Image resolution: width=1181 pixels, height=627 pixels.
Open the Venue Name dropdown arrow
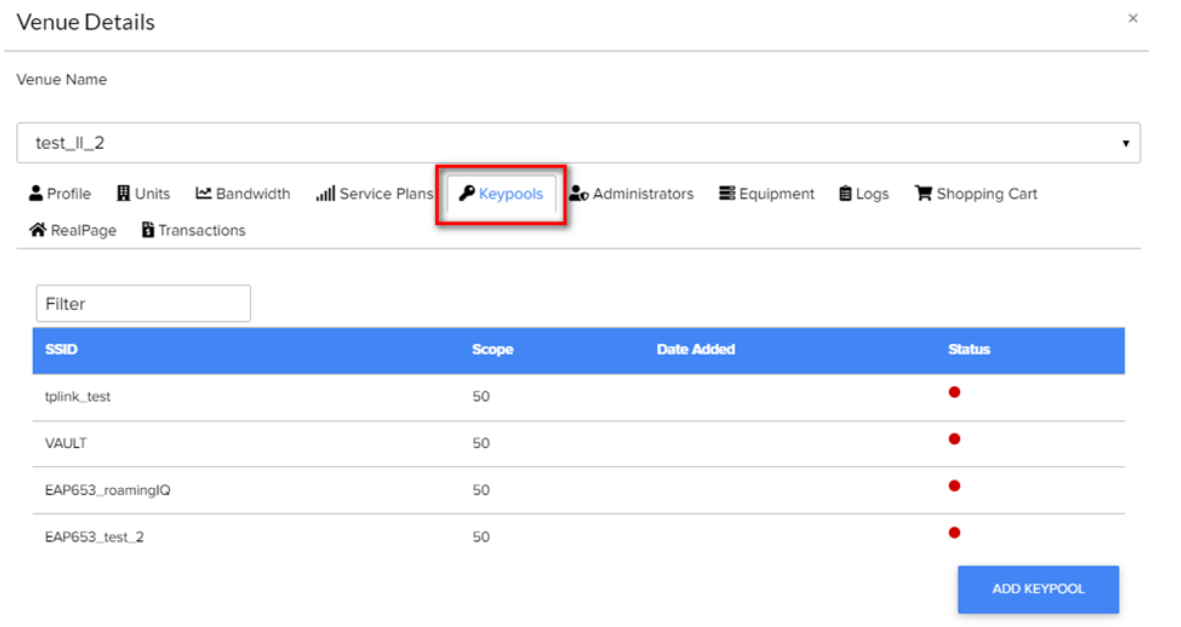[x=1125, y=144]
